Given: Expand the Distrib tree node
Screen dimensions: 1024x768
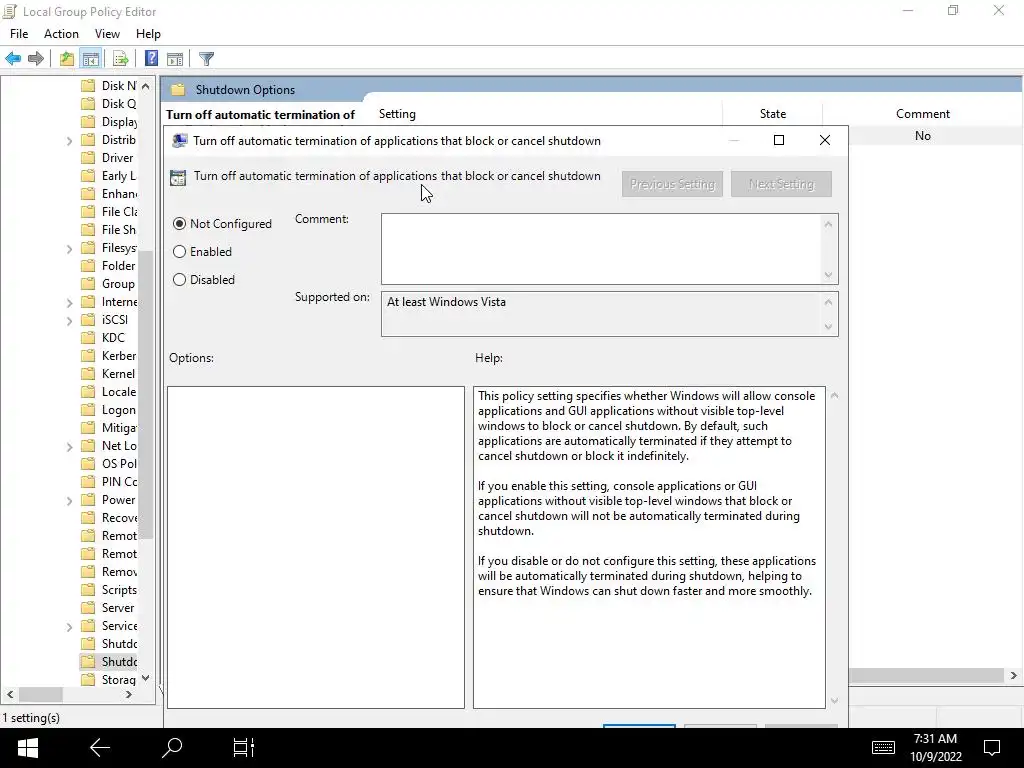Looking at the screenshot, I should tap(69, 140).
